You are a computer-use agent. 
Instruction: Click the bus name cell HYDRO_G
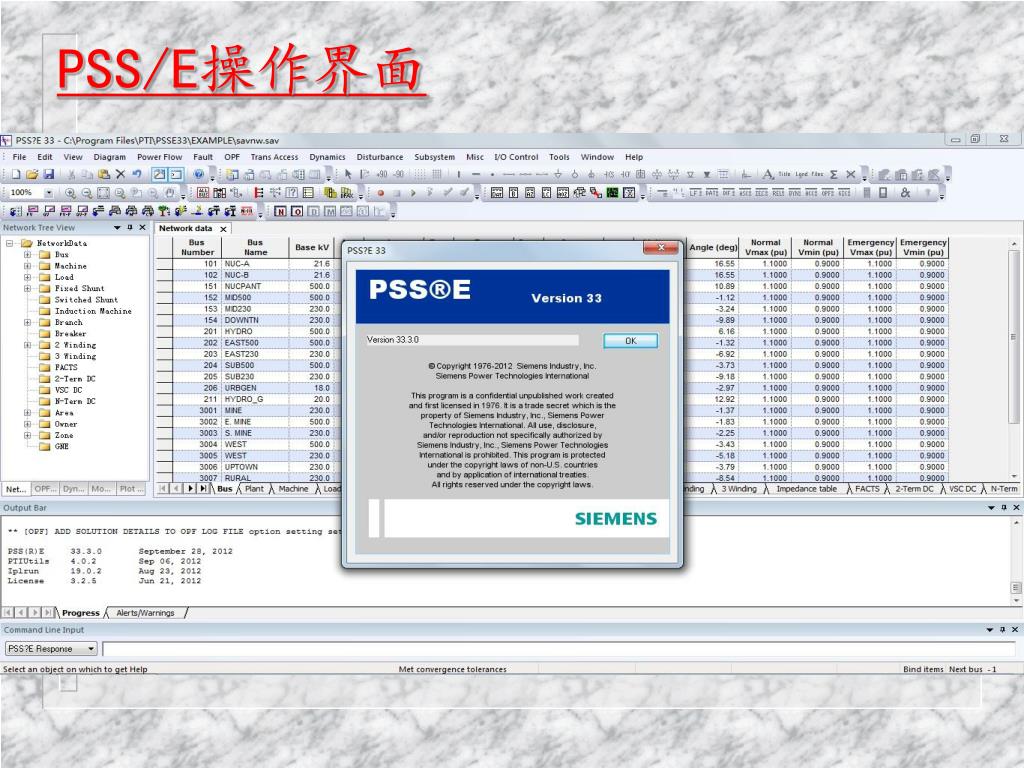[255, 399]
